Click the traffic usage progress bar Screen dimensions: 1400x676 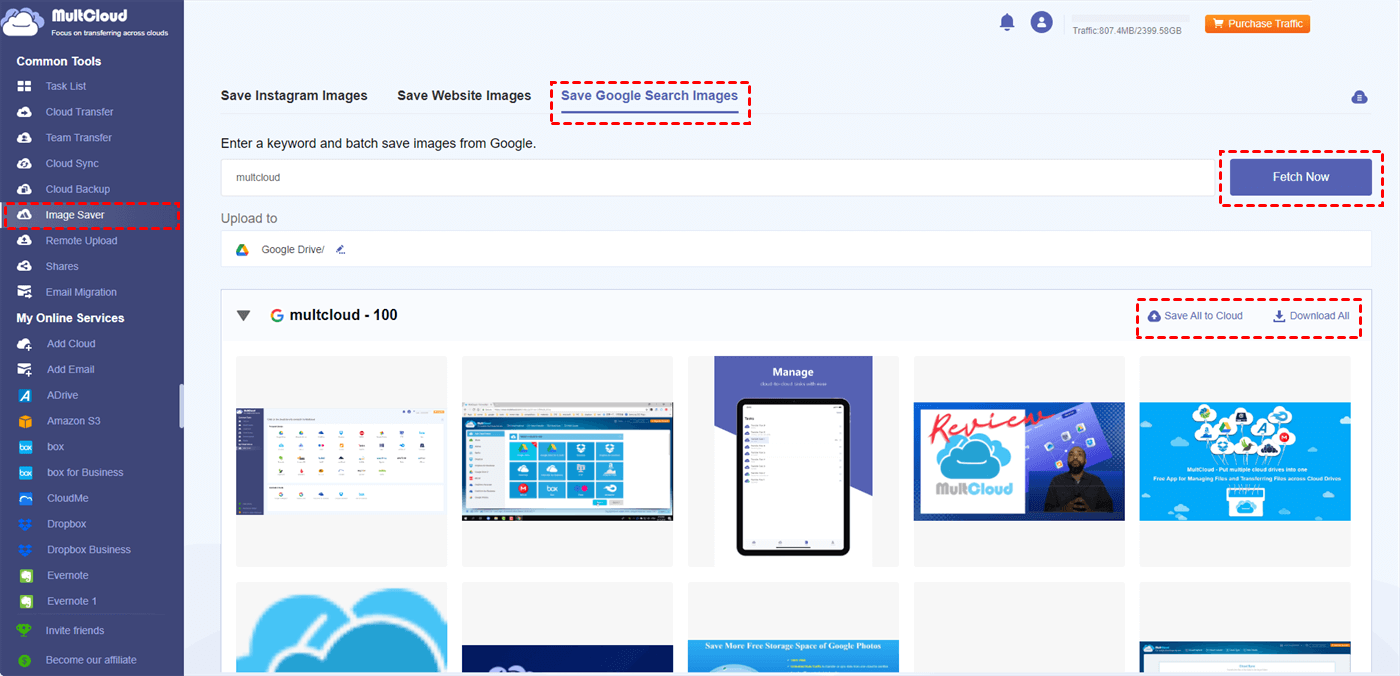[1131, 19]
